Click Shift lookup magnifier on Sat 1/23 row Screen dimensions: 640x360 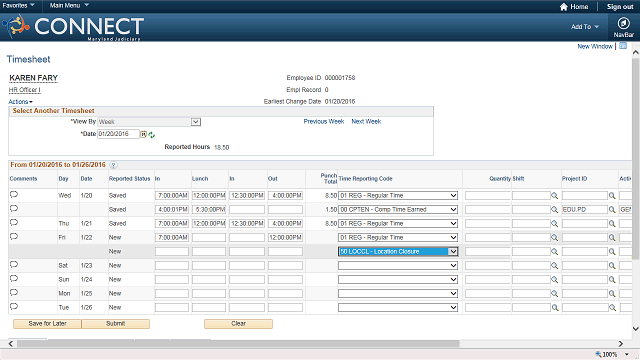coord(554,266)
